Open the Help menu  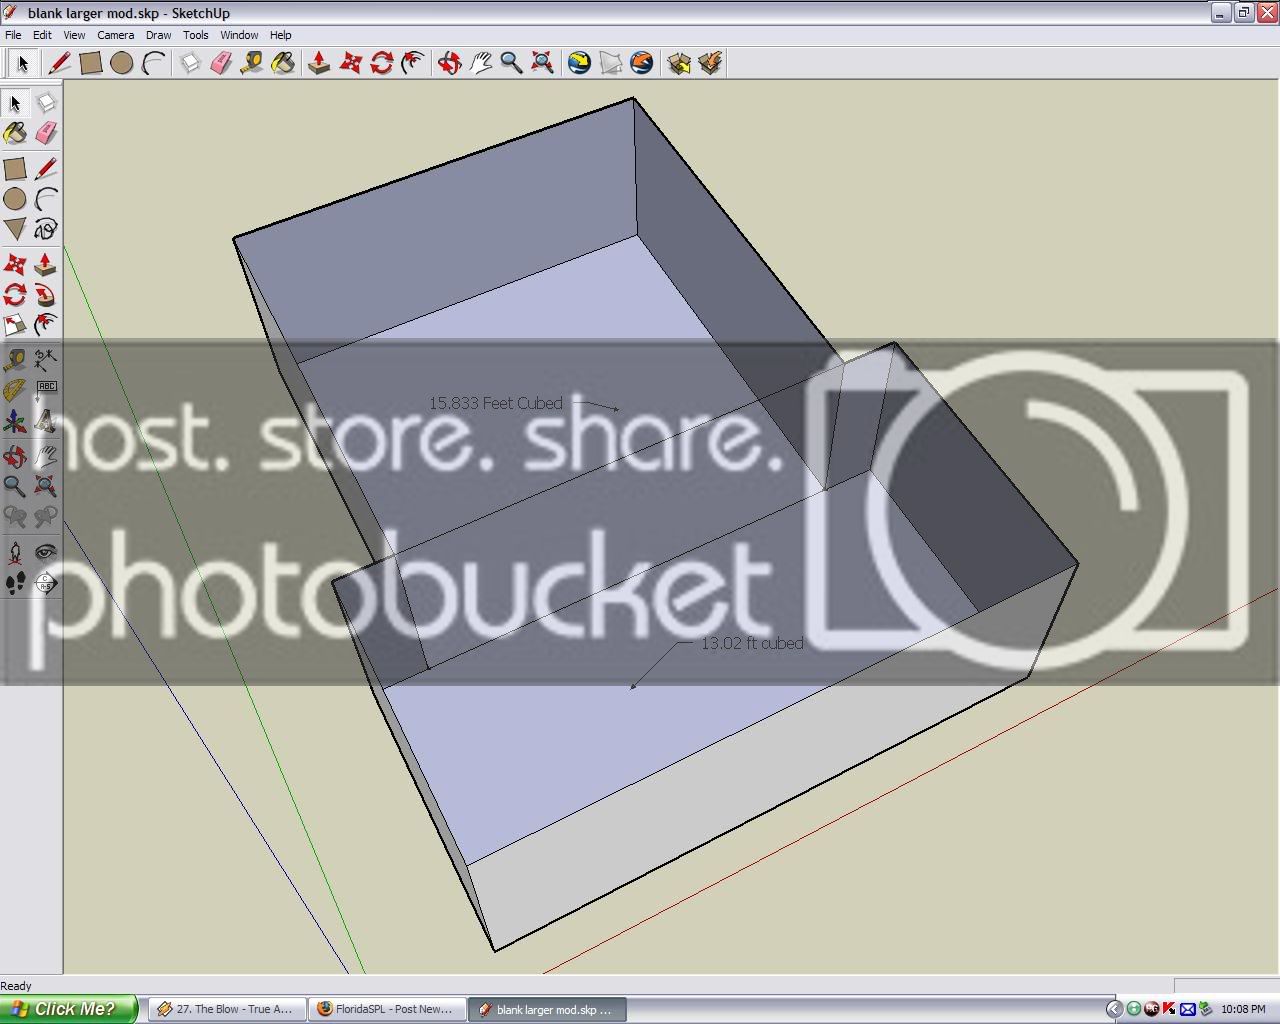pyautogui.click(x=281, y=35)
